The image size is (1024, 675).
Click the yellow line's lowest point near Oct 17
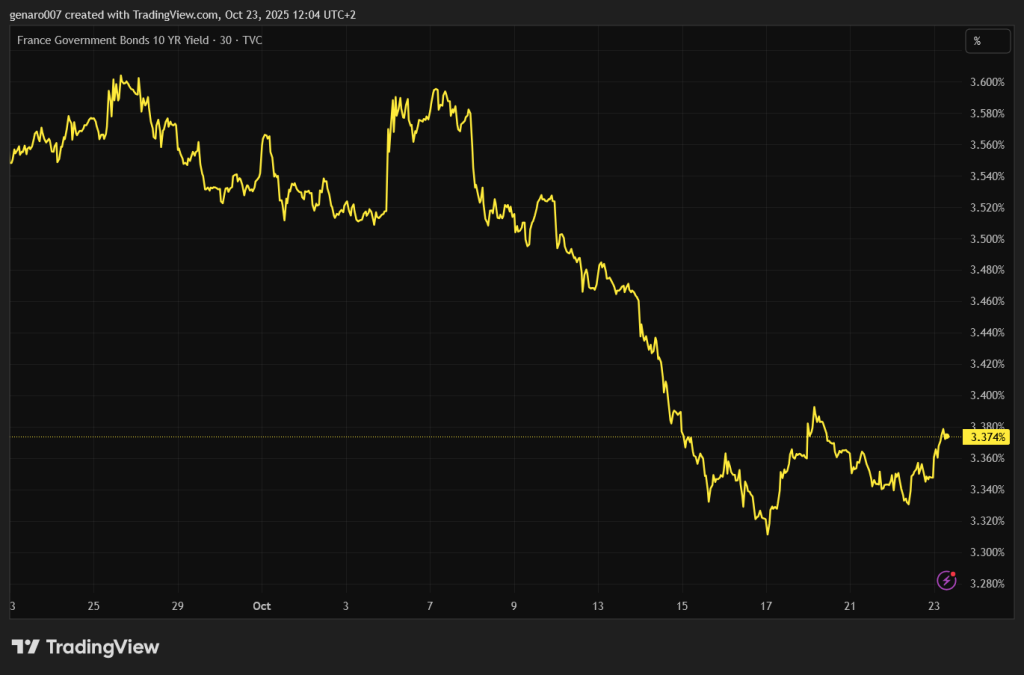767,534
